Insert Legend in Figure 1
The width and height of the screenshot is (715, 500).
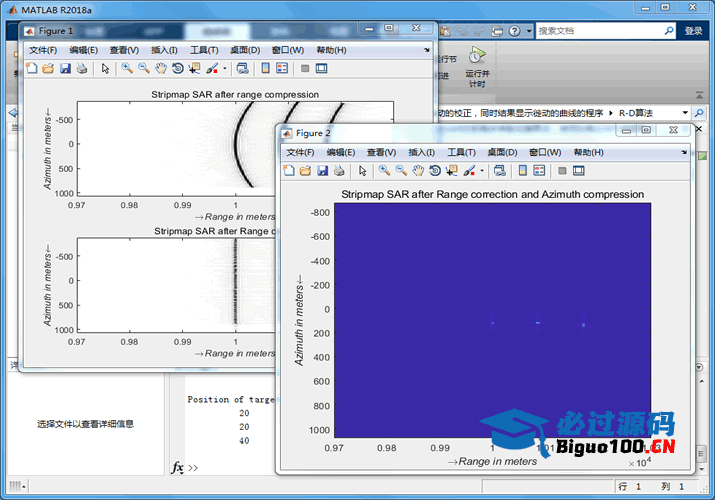(282, 68)
